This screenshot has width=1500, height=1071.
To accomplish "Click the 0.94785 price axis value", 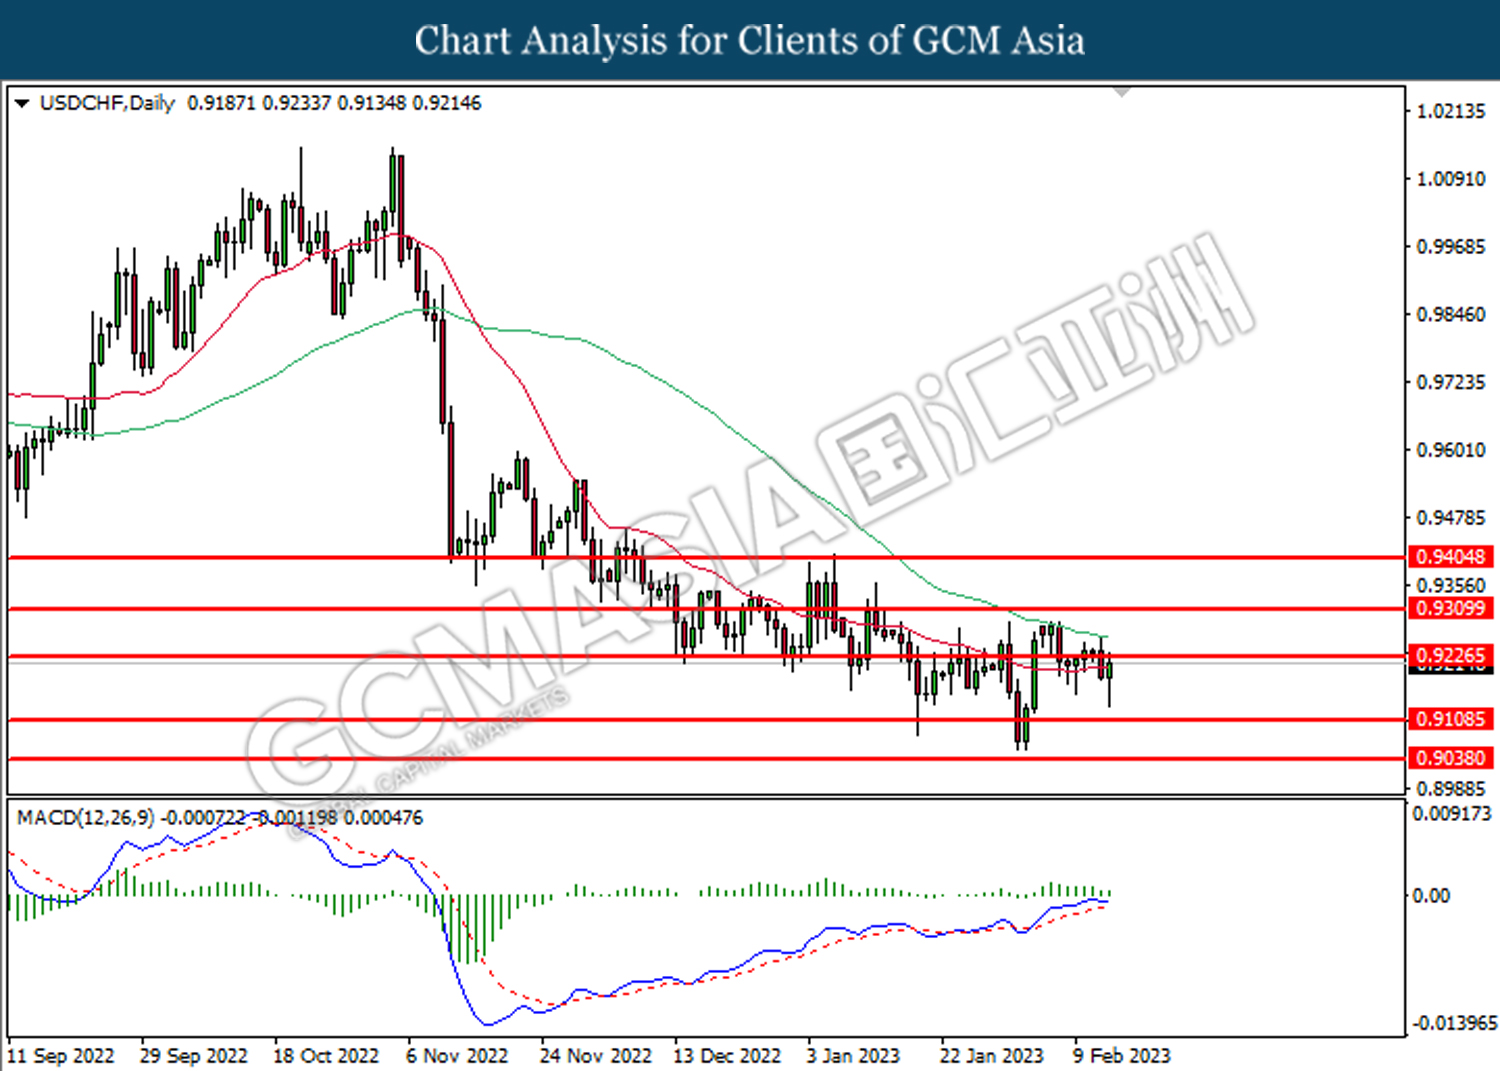I will point(1451,517).
